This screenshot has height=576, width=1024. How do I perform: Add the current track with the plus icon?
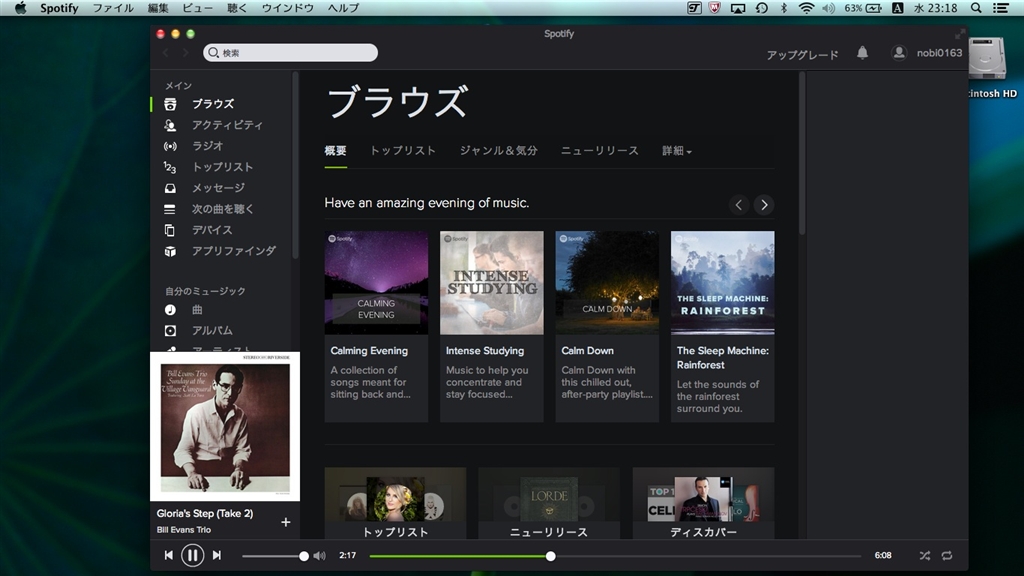285,522
